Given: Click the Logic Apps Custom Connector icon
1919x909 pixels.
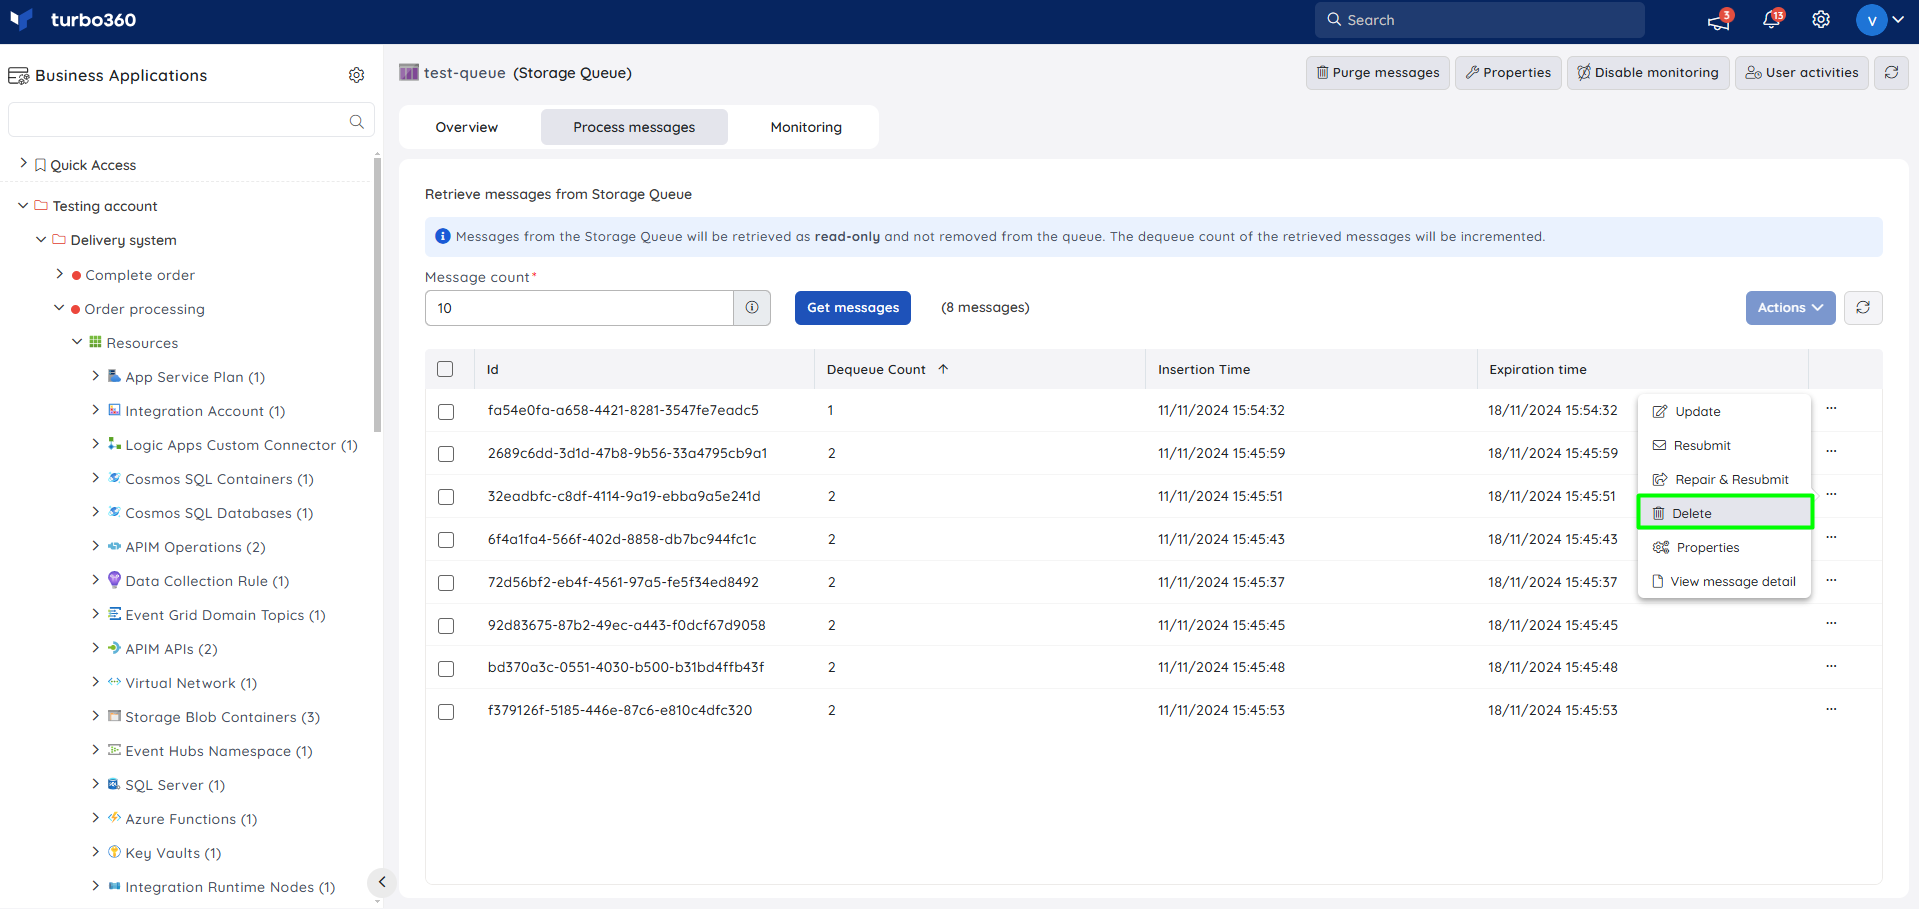Looking at the screenshot, I should [114, 444].
